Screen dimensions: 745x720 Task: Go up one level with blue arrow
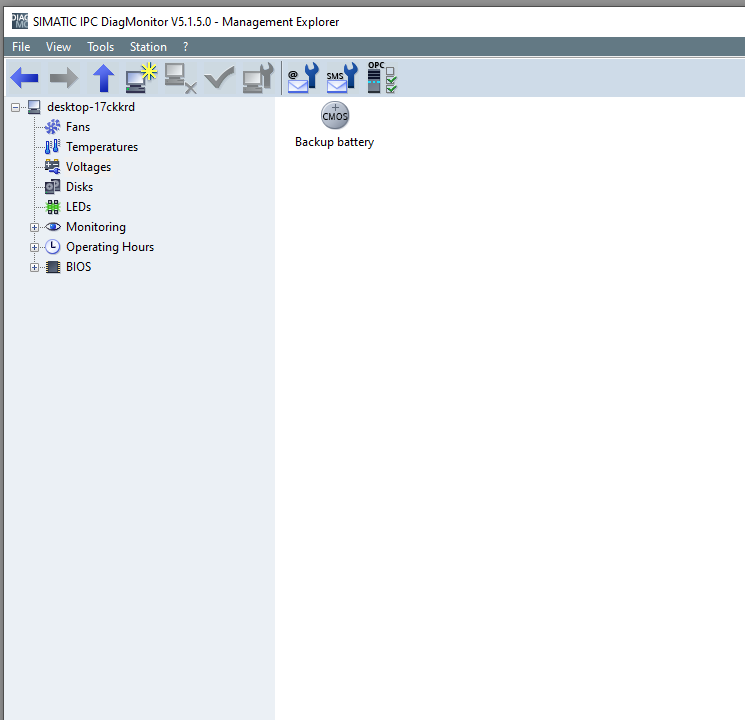coord(103,77)
